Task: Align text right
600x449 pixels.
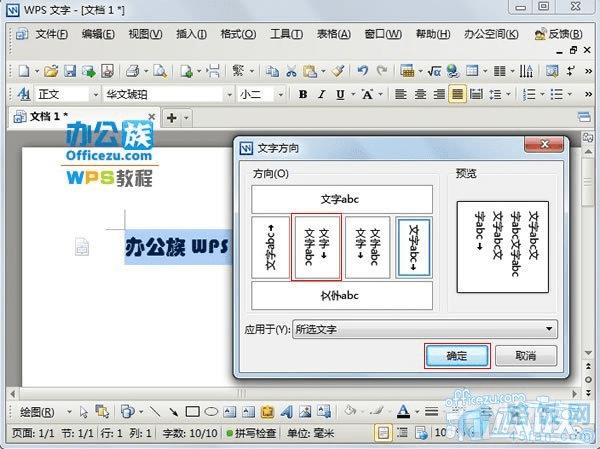Action: (x=439, y=94)
